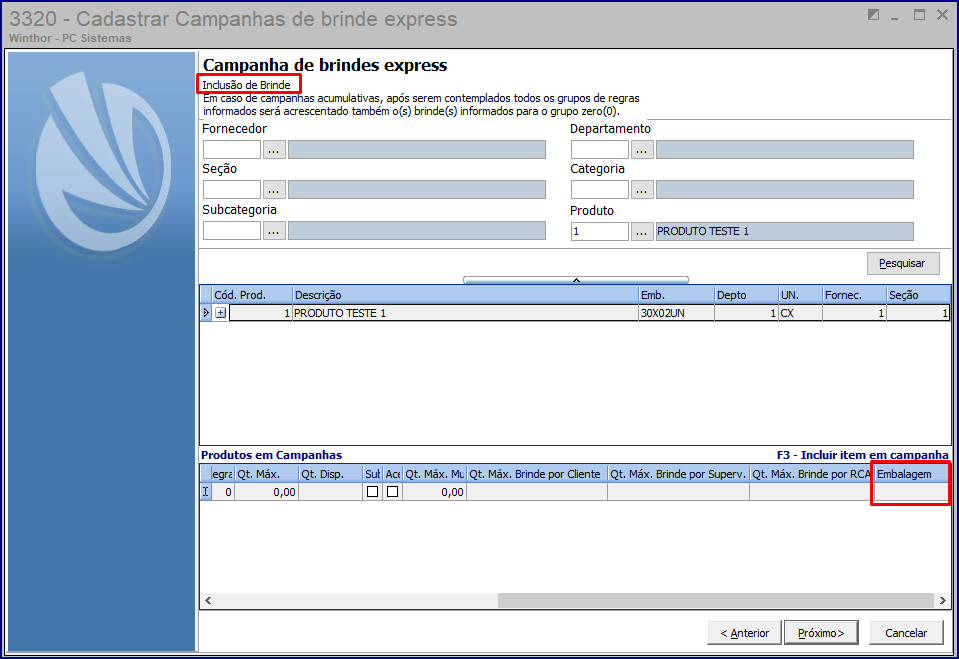This screenshot has width=959, height=659.
Task: Collapse the filter panel with the chevron bar
Action: (x=576, y=280)
